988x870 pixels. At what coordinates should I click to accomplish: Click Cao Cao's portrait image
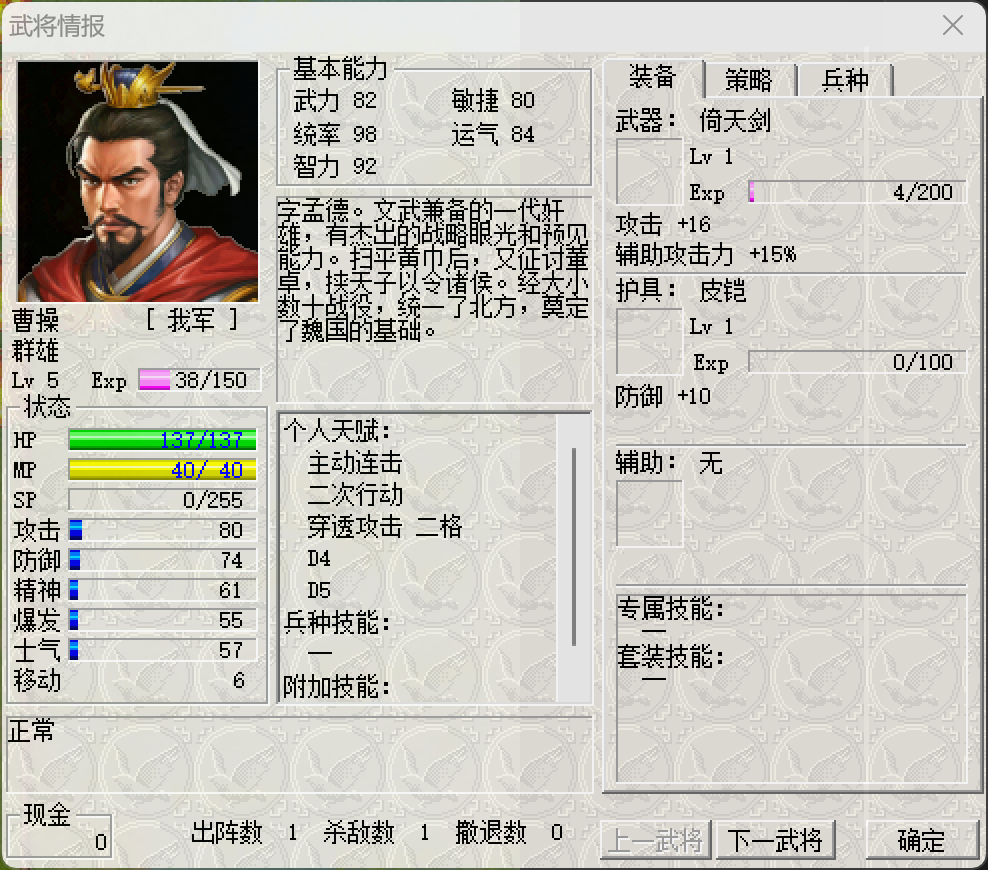point(137,181)
